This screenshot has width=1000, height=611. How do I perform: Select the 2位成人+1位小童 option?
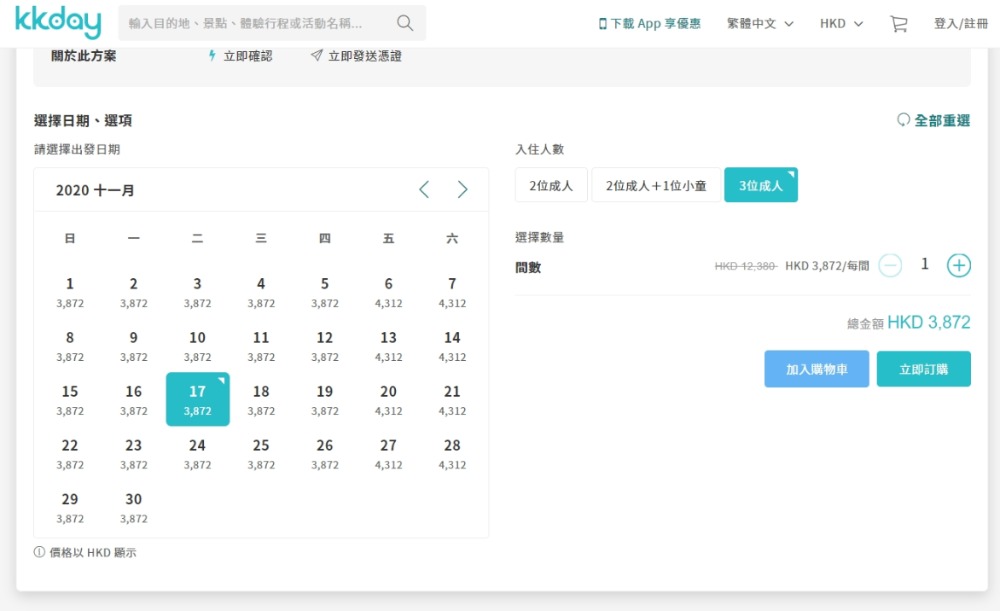656,185
